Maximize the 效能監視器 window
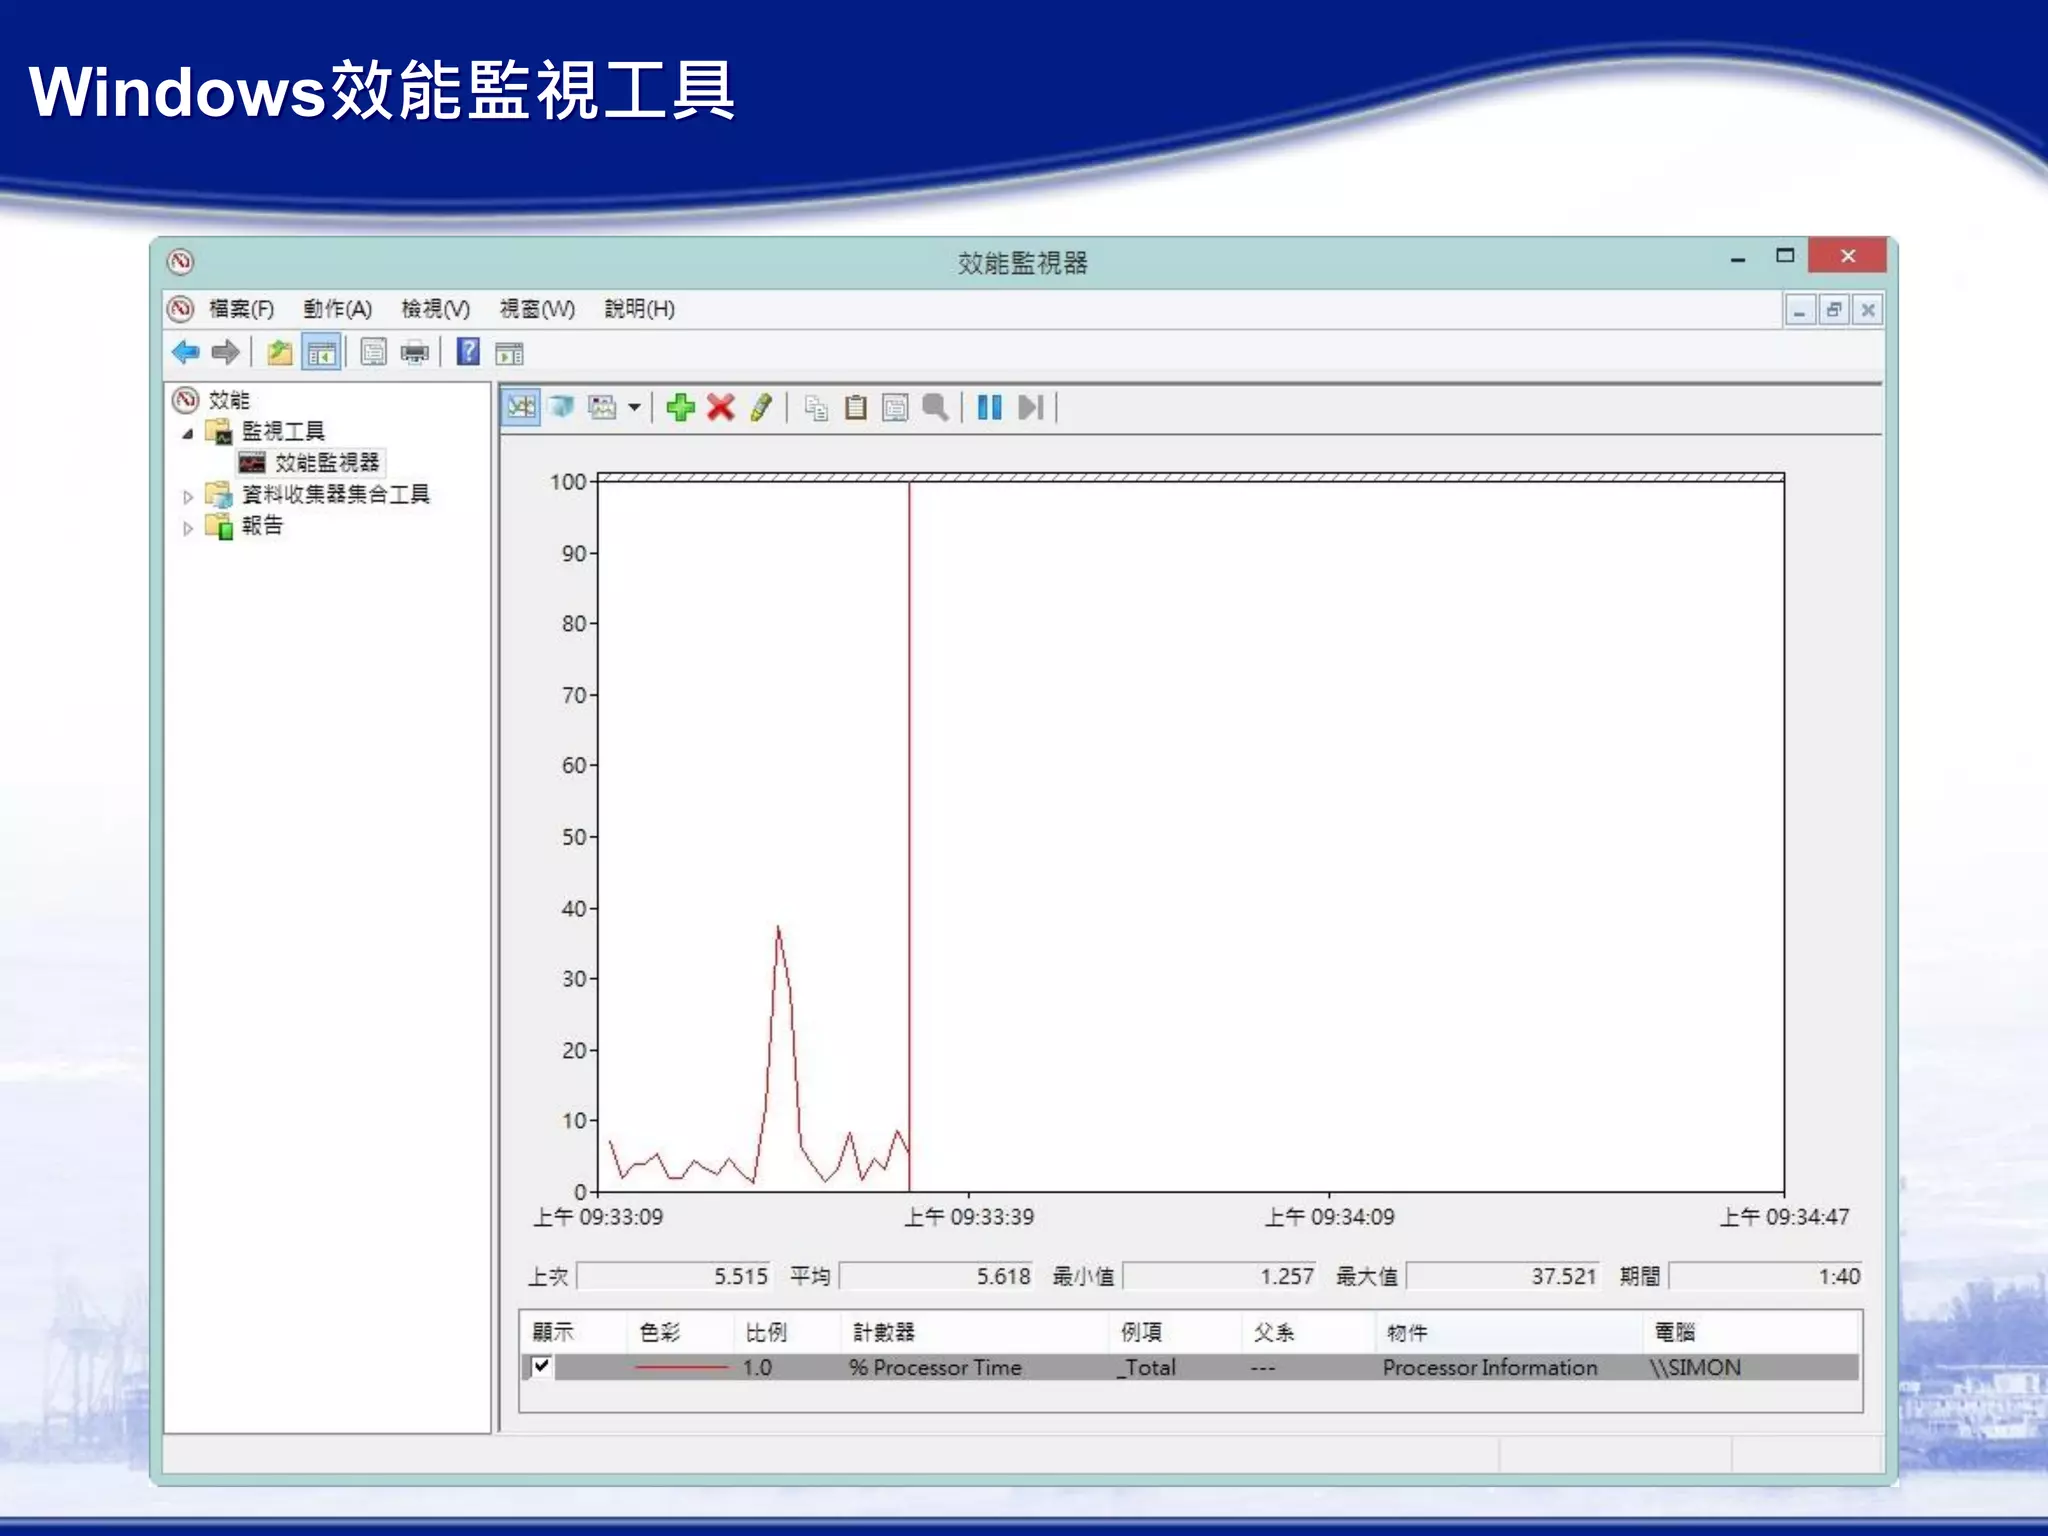The width and height of the screenshot is (2048, 1536). coord(1785,256)
